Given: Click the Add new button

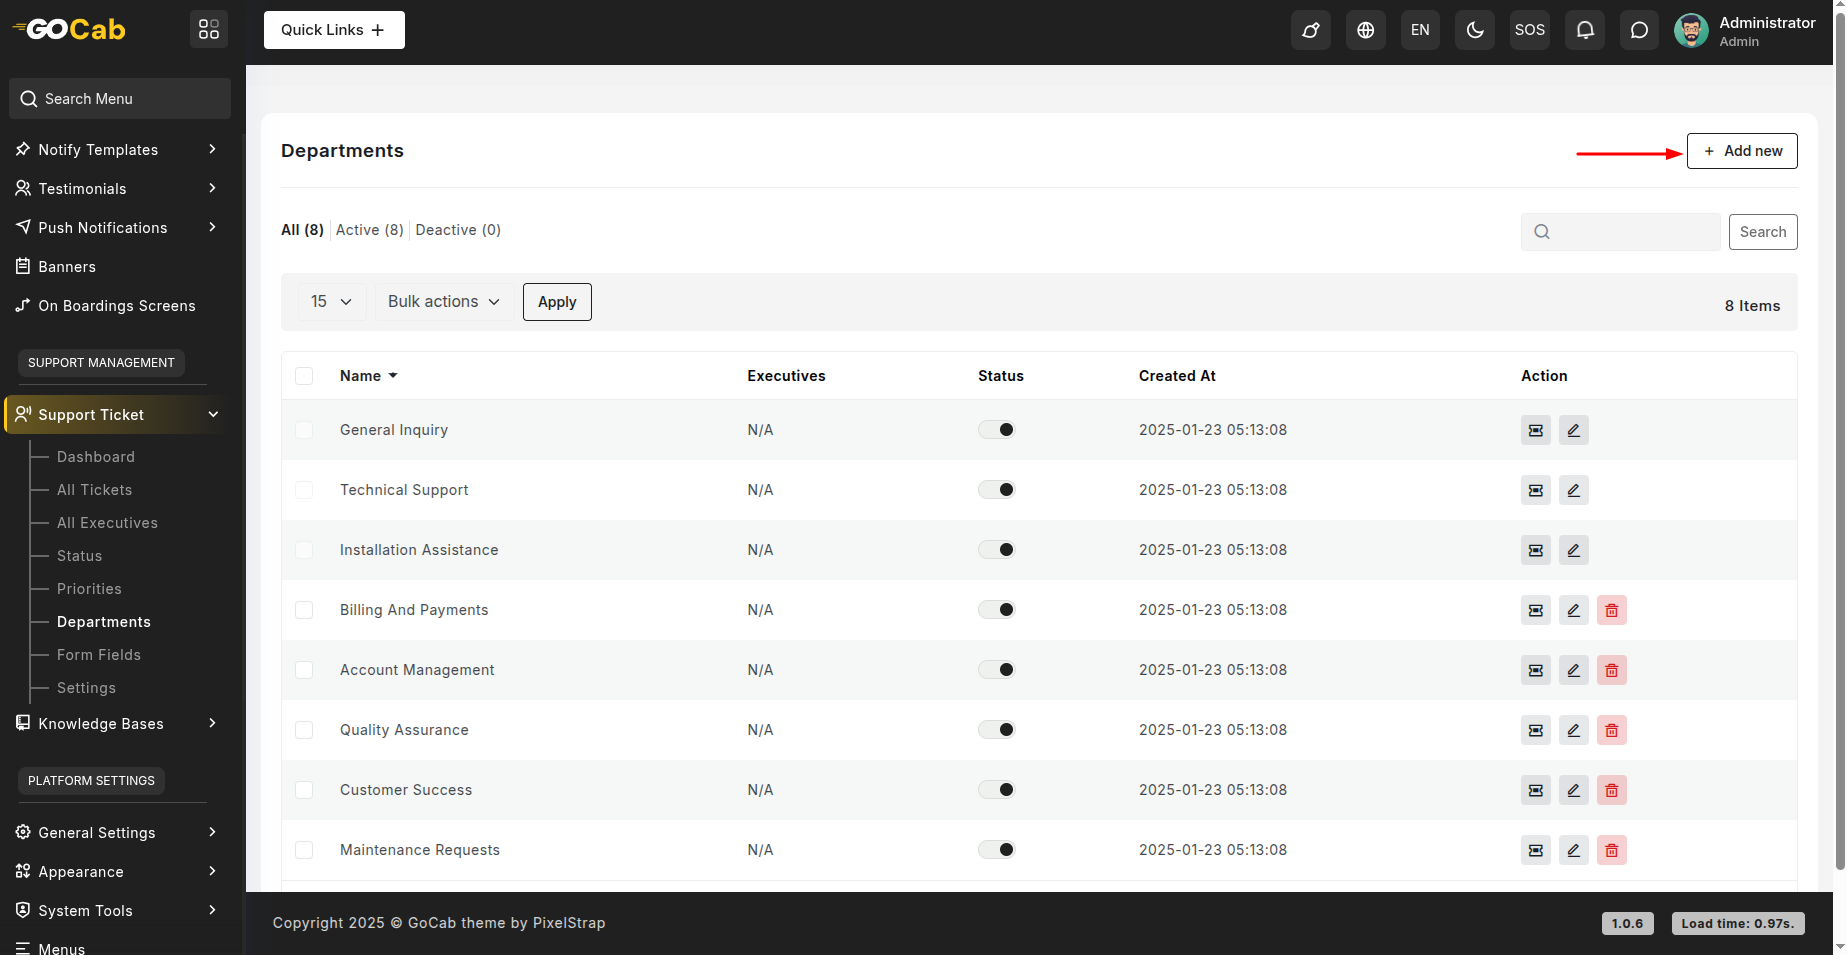Looking at the screenshot, I should [1741, 151].
